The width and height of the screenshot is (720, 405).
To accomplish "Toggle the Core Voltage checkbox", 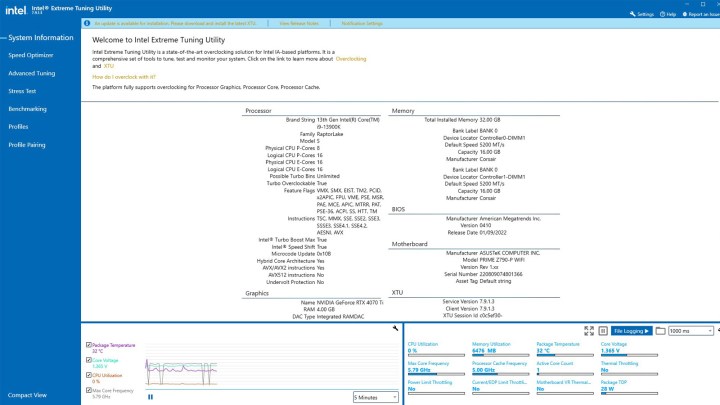I will pos(88,360).
